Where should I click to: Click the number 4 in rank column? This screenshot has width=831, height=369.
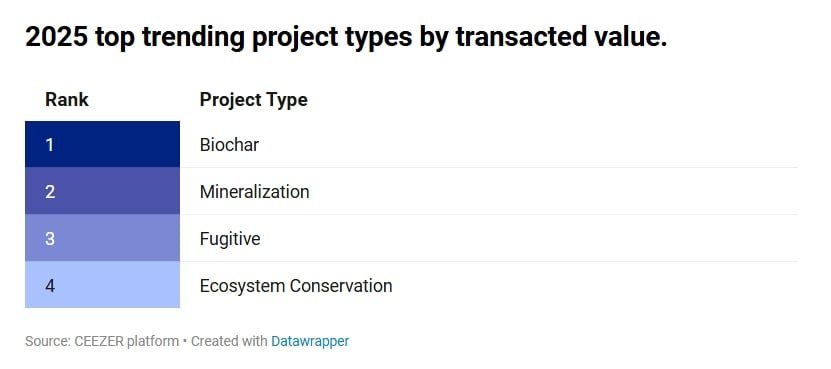[50, 286]
